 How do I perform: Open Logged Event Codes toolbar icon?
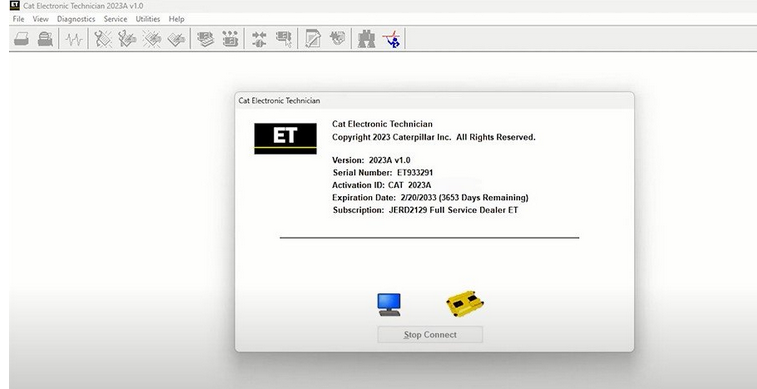pos(176,39)
